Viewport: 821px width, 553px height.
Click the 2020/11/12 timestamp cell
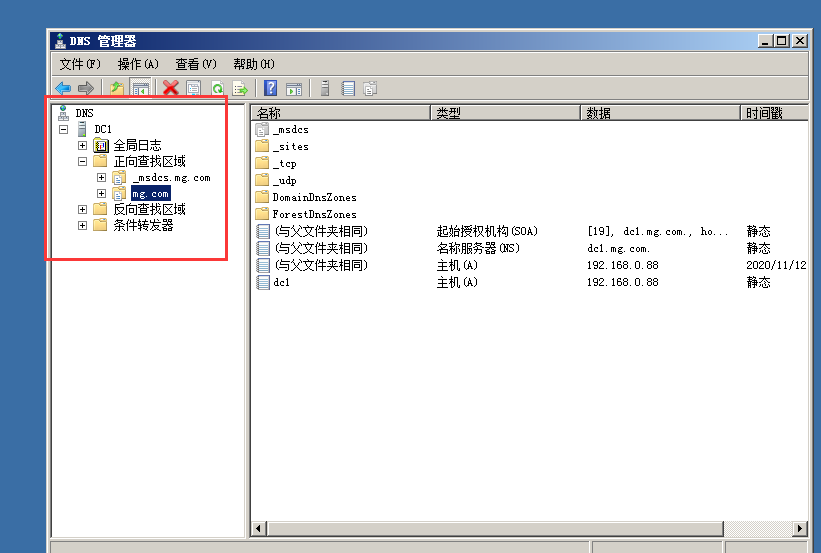(776, 265)
